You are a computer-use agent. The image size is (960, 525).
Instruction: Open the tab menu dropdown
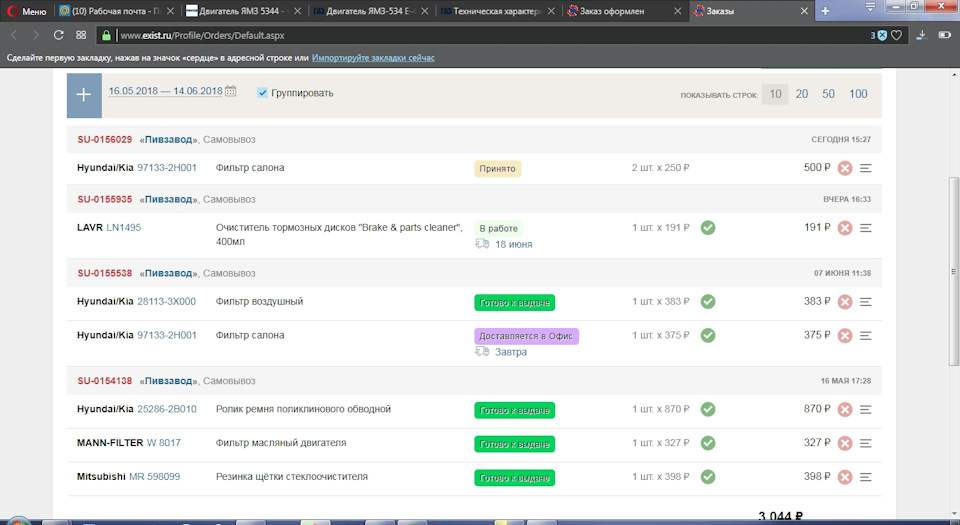point(870,7)
